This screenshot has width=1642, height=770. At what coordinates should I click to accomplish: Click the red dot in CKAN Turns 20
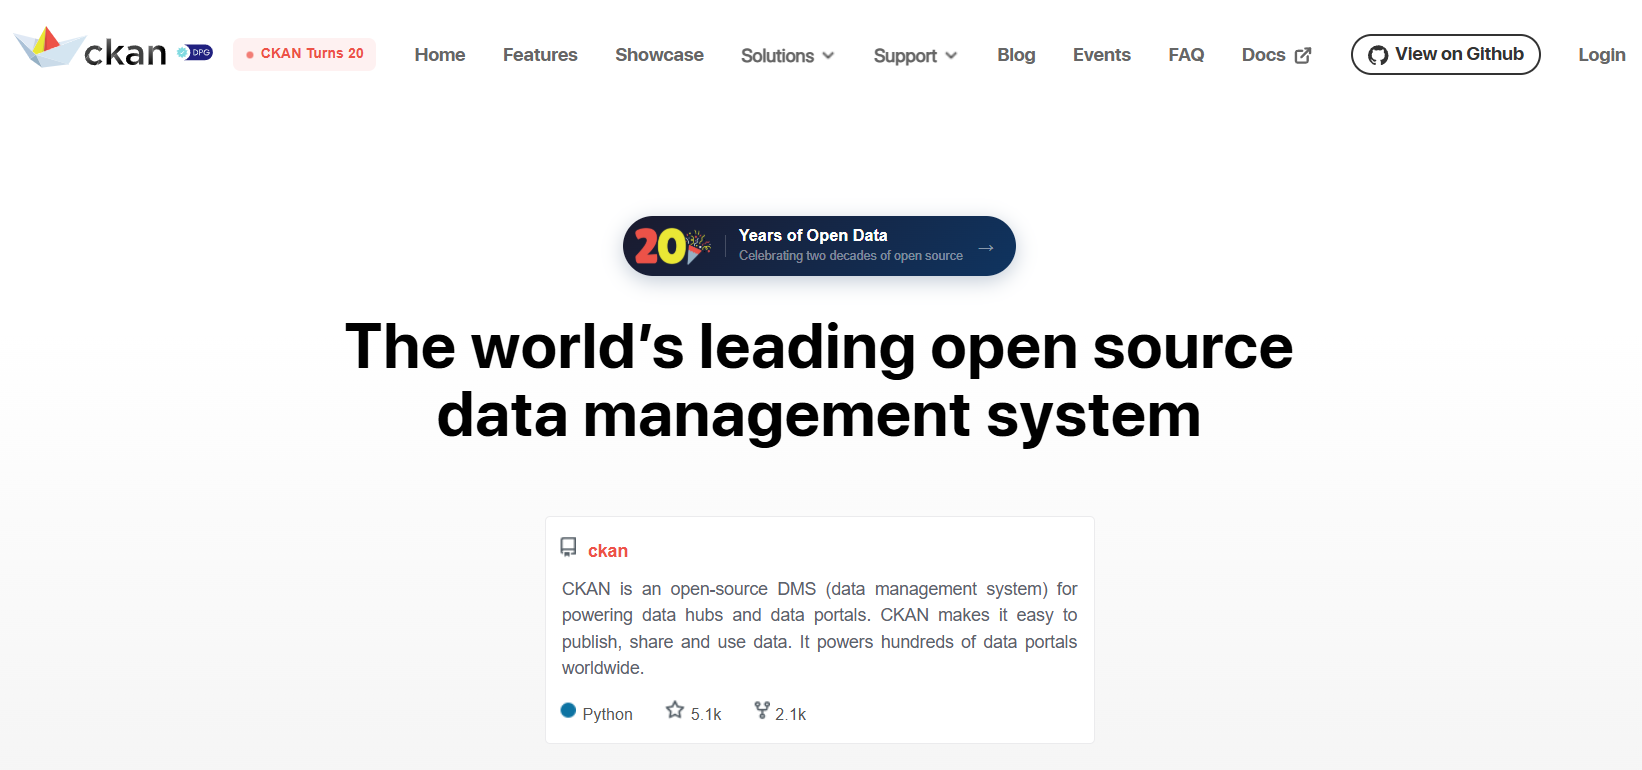point(250,55)
